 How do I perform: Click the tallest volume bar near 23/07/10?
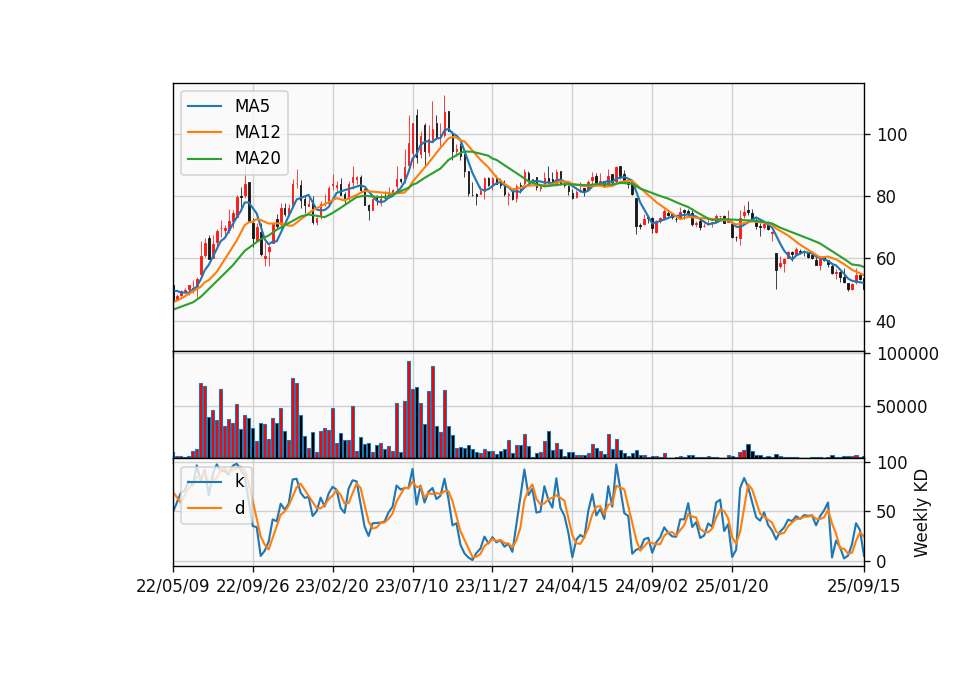pyautogui.click(x=409, y=410)
